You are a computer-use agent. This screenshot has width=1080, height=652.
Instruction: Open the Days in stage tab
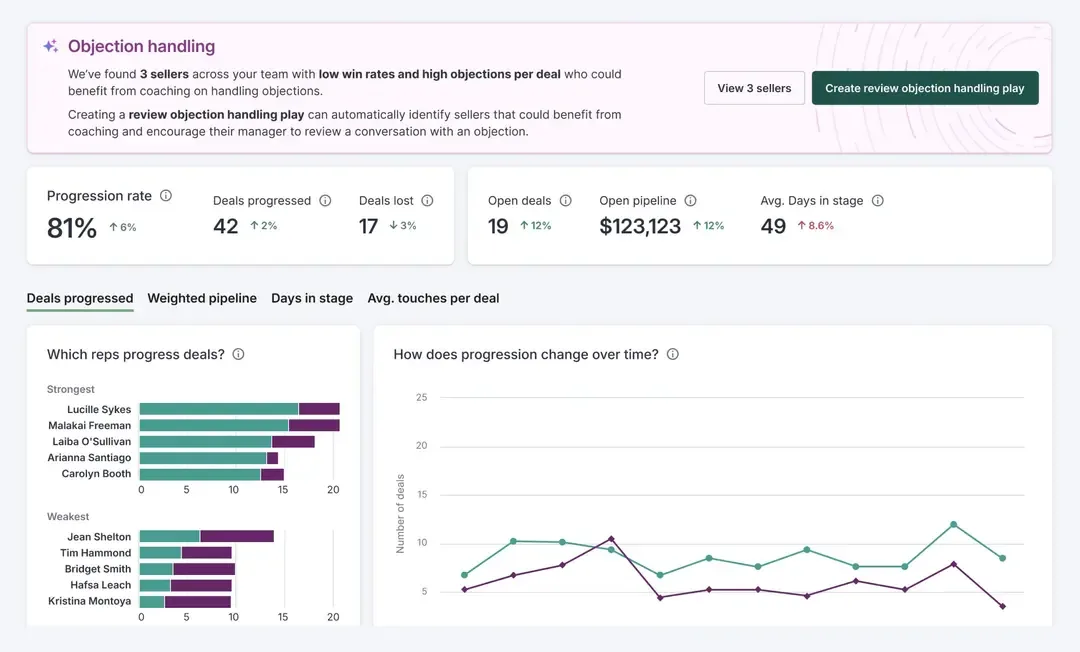pyautogui.click(x=312, y=297)
